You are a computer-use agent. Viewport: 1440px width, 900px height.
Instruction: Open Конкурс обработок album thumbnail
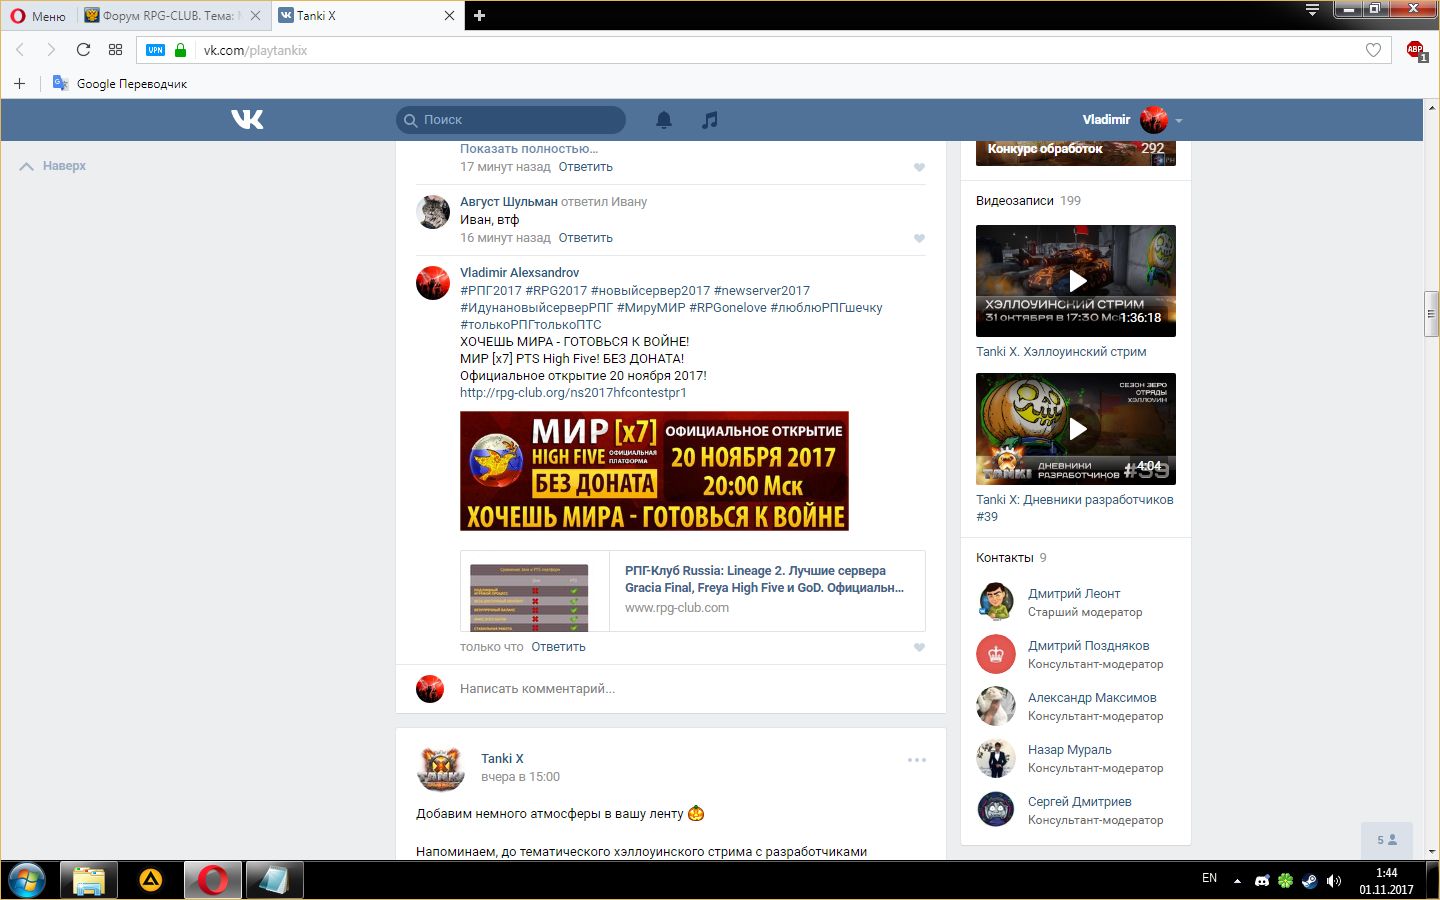click(1076, 152)
